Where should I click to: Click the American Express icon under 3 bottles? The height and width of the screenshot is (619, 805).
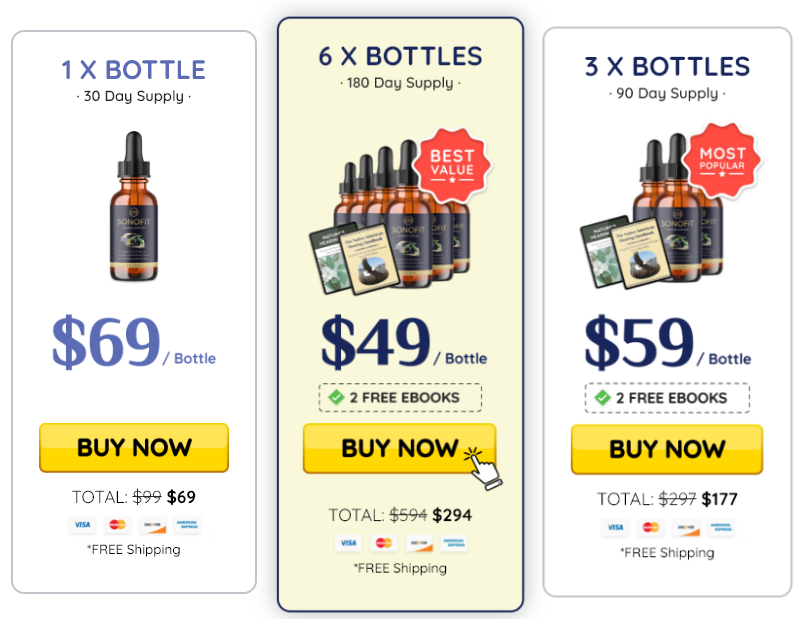pos(721,527)
